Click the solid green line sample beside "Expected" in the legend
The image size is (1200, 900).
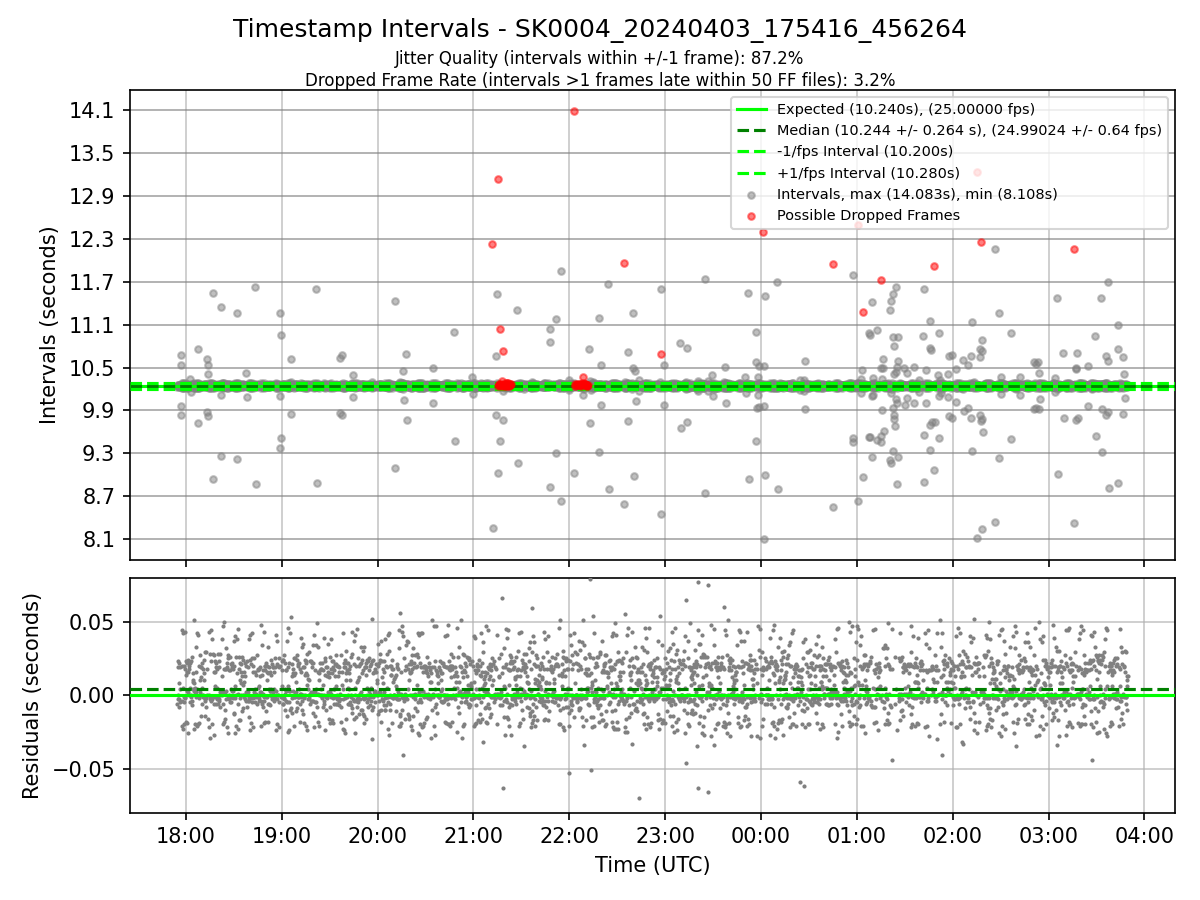752,109
